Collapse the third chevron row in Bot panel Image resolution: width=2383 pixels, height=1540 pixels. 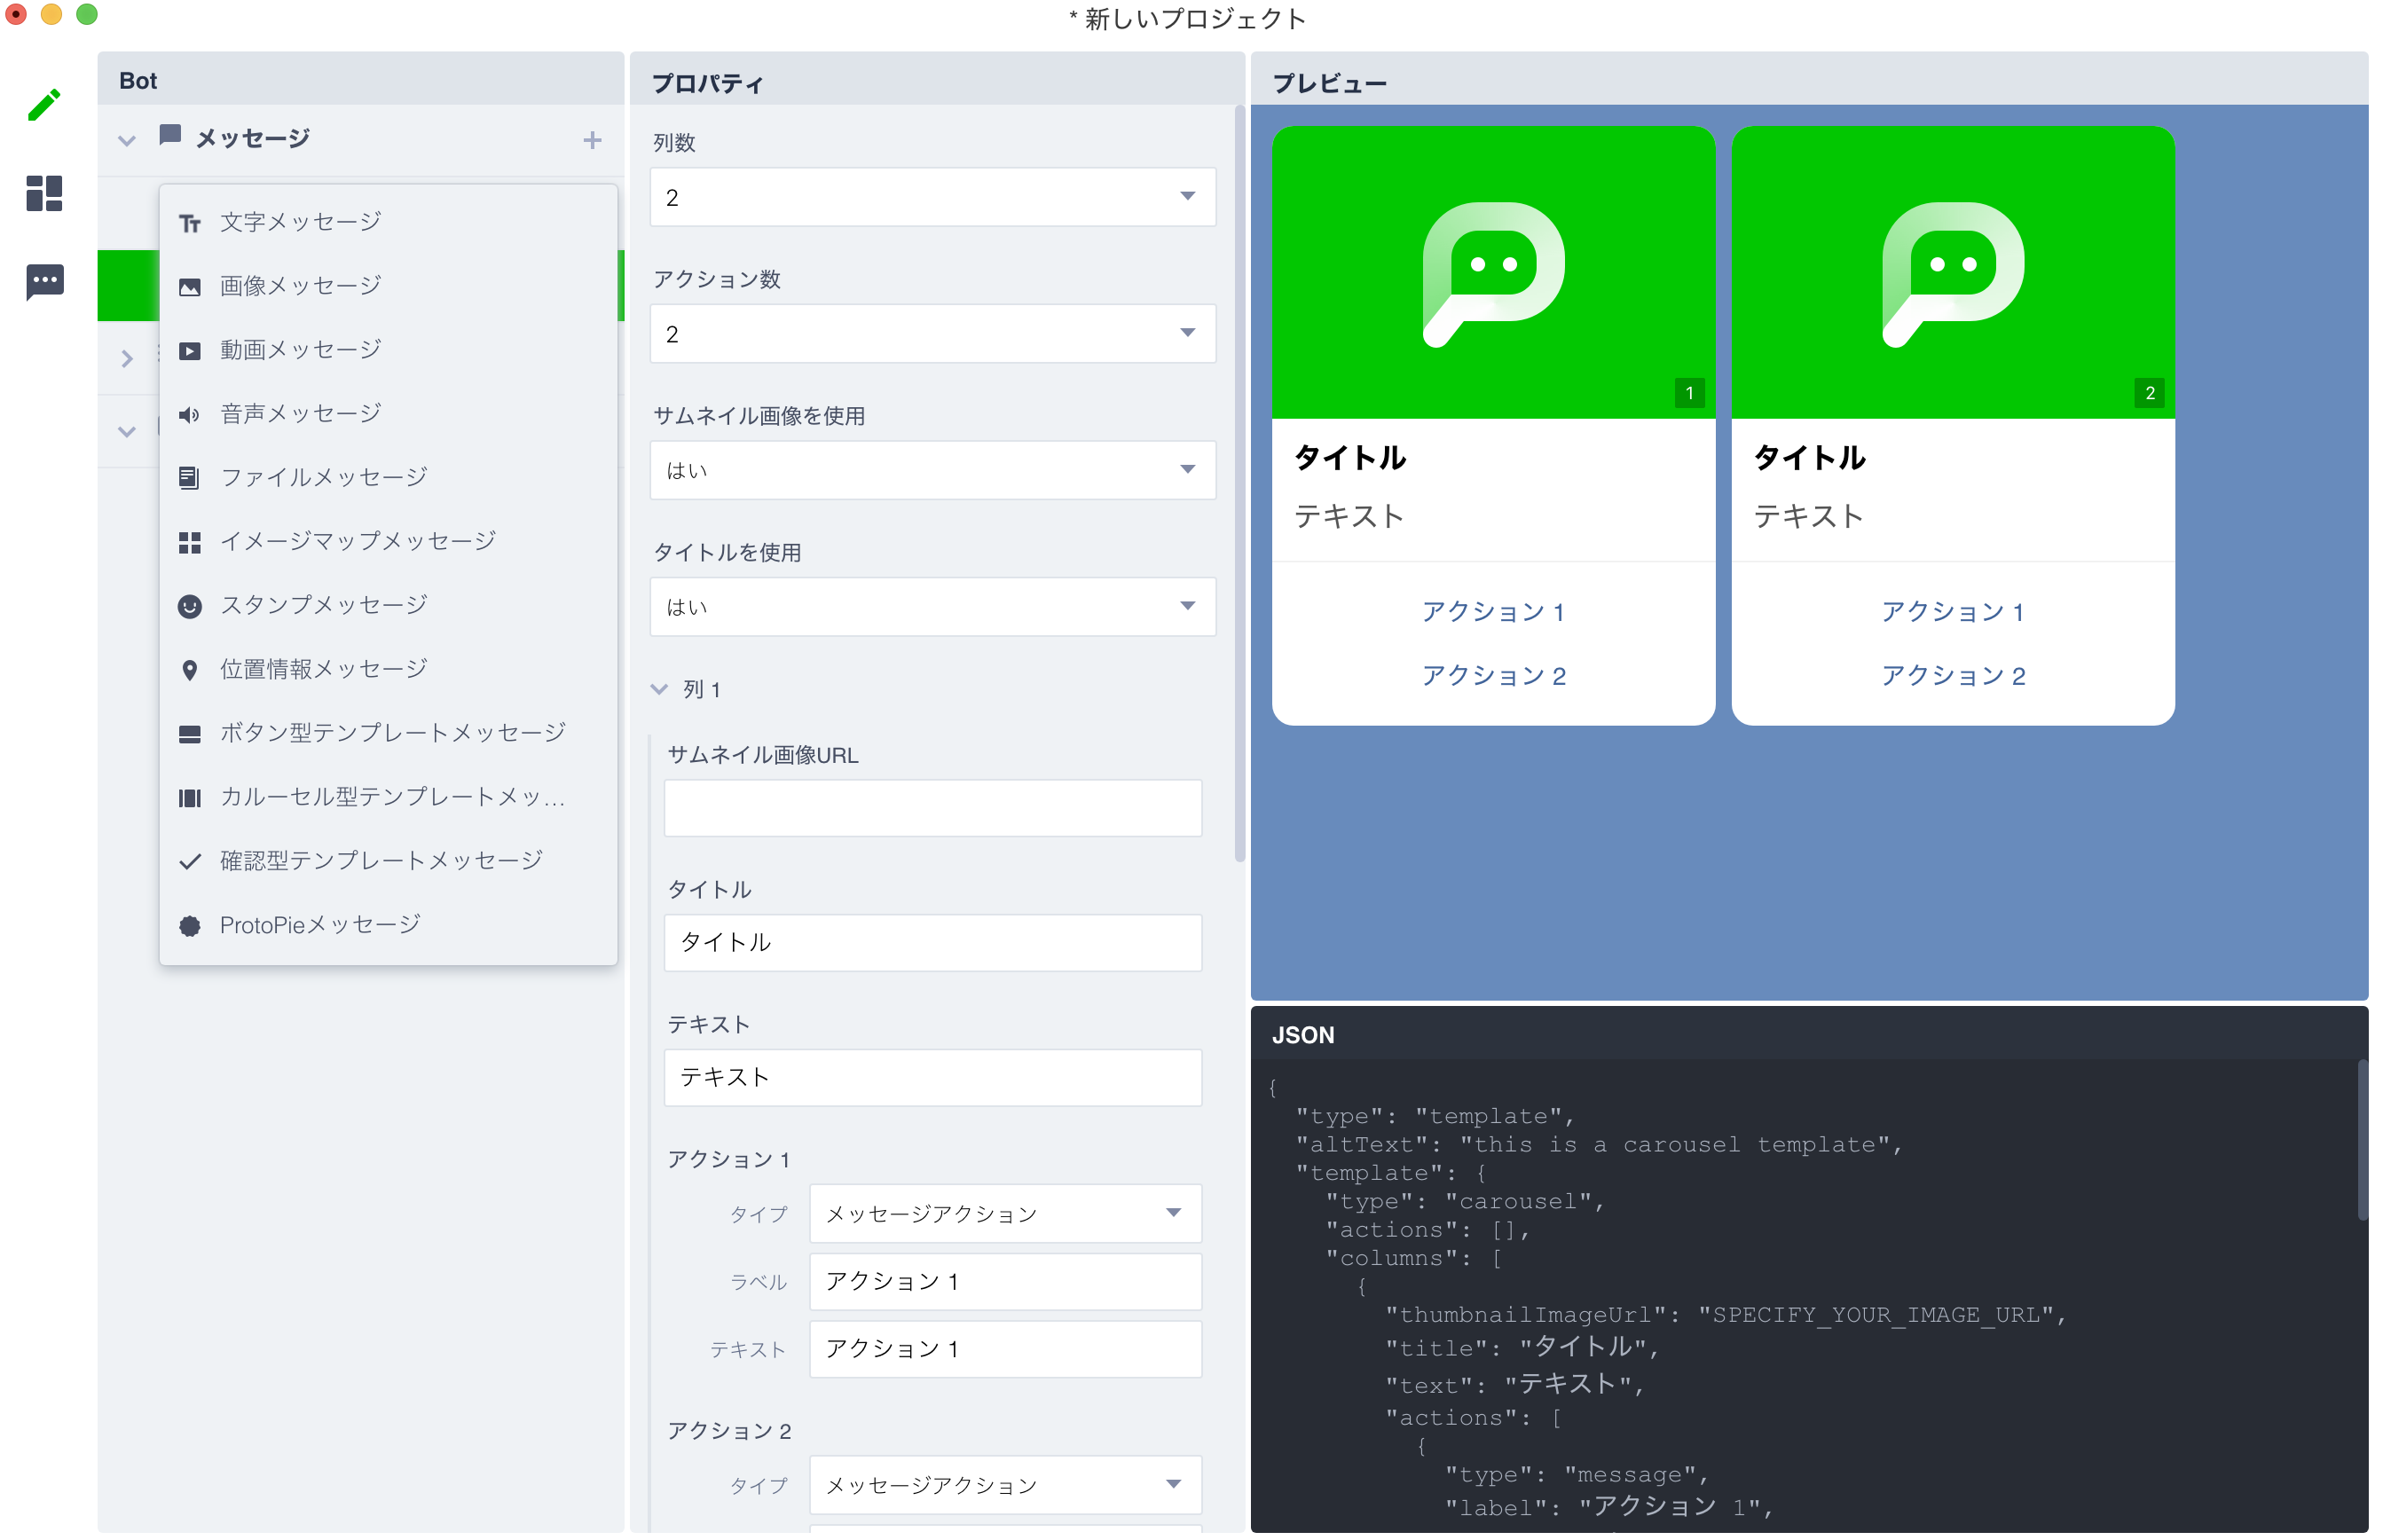[x=127, y=432]
